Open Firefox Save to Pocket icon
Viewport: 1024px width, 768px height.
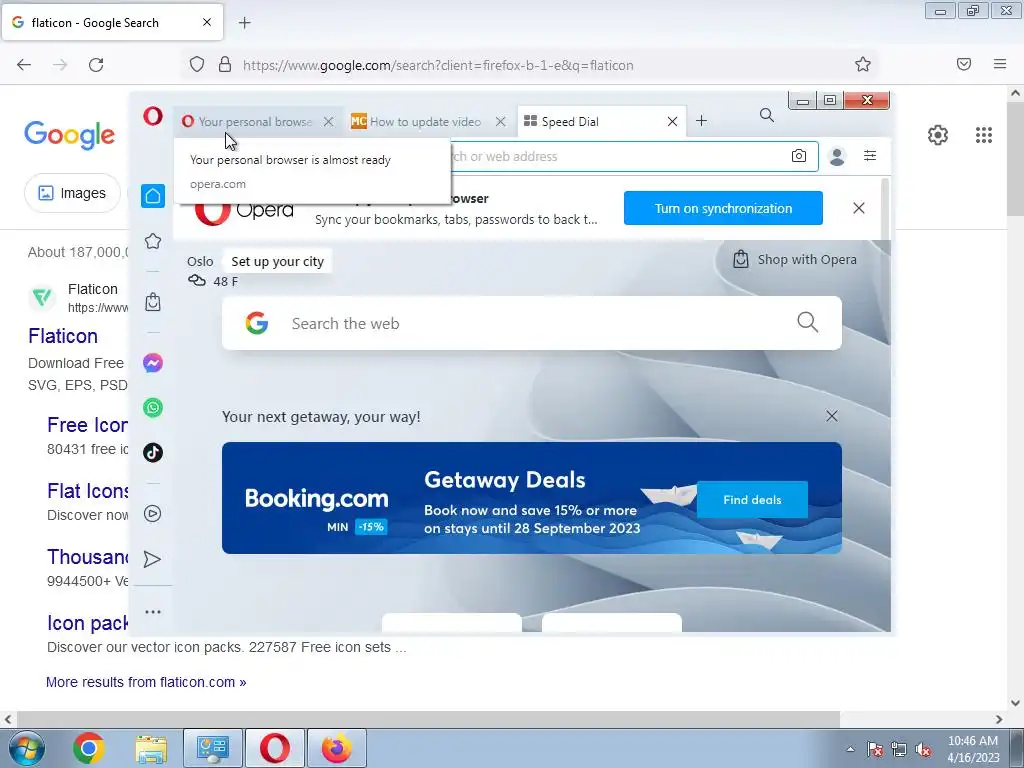click(x=964, y=64)
